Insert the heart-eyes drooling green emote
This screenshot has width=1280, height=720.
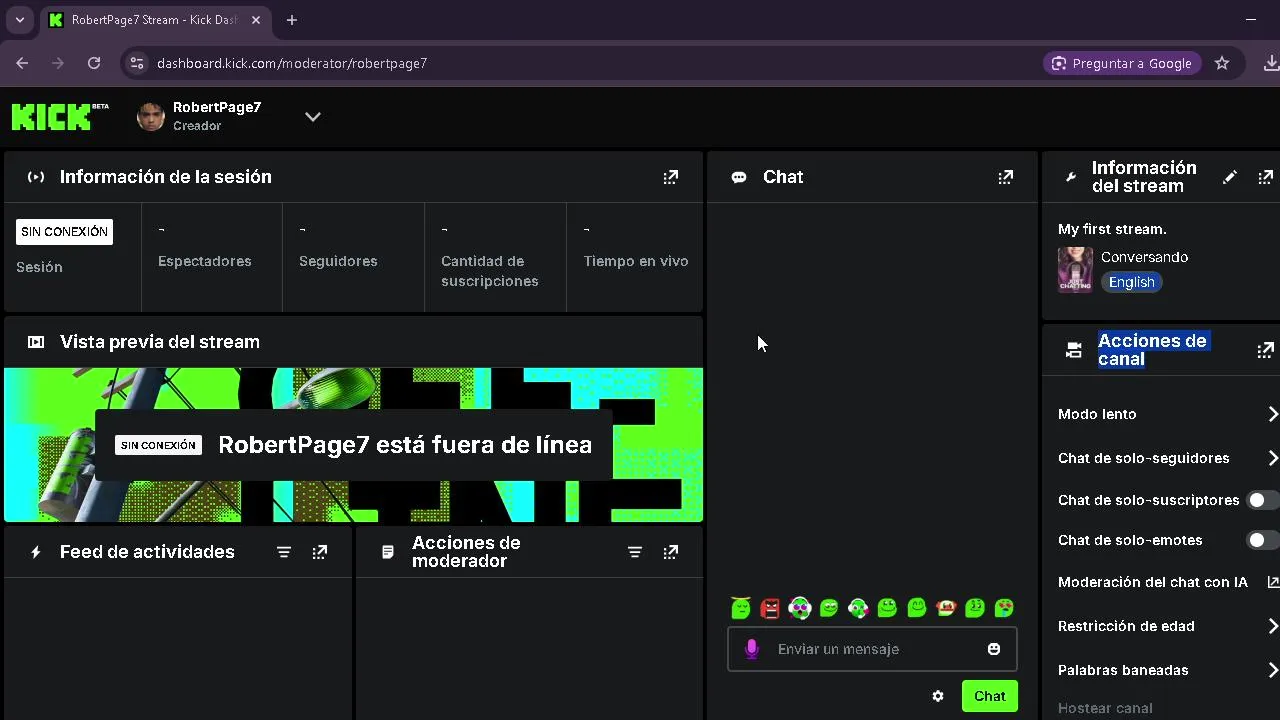[x=1004, y=608]
